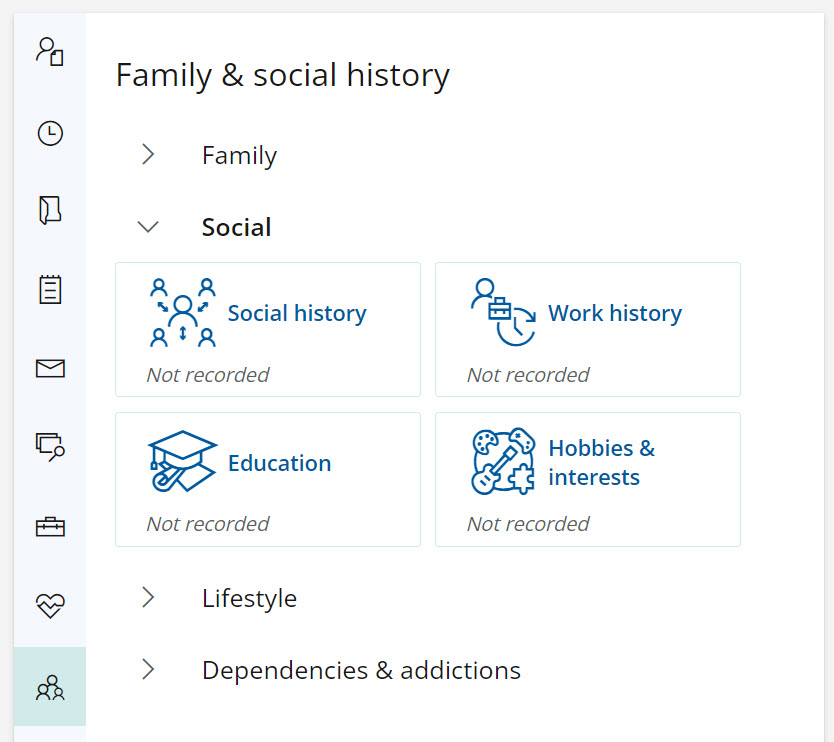Click the clock timeline sidebar icon

pyautogui.click(x=50, y=133)
